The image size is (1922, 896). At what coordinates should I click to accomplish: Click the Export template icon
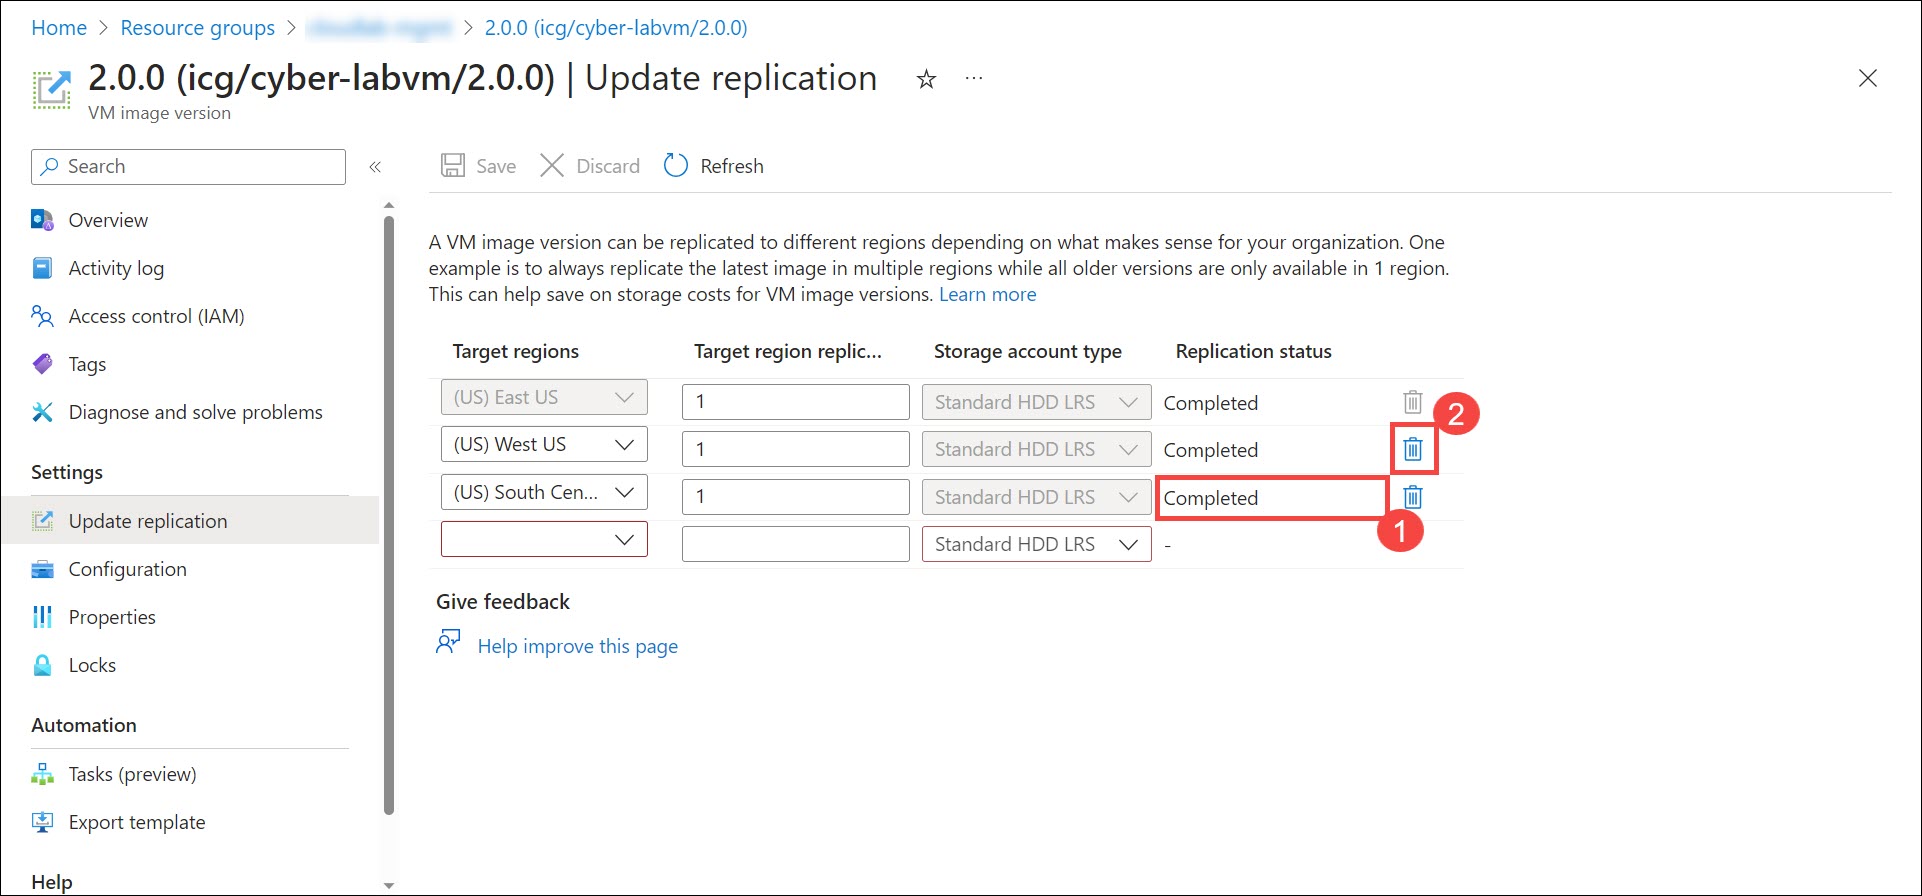click(42, 822)
